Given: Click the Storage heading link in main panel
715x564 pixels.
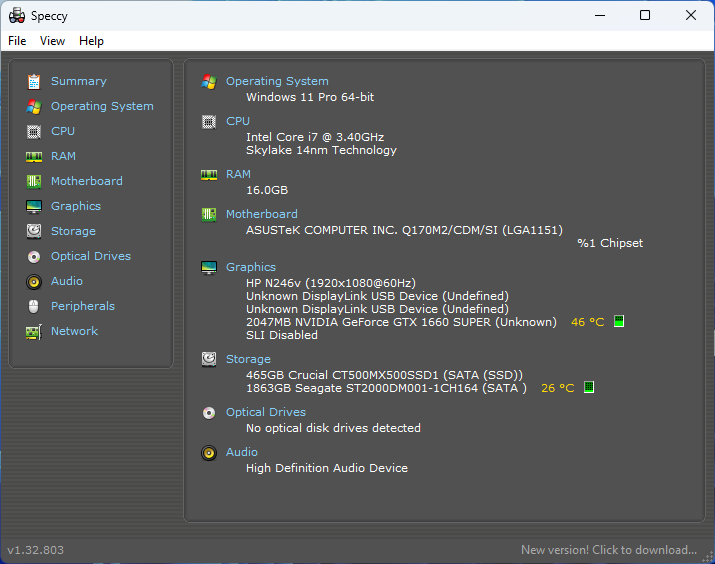Looking at the screenshot, I should 249,359.
